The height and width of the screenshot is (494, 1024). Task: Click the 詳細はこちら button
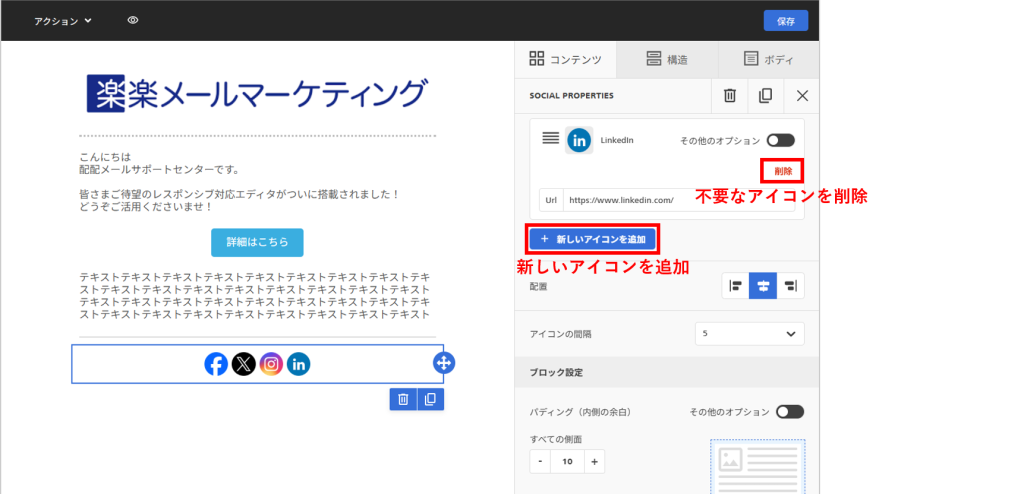pos(257,242)
